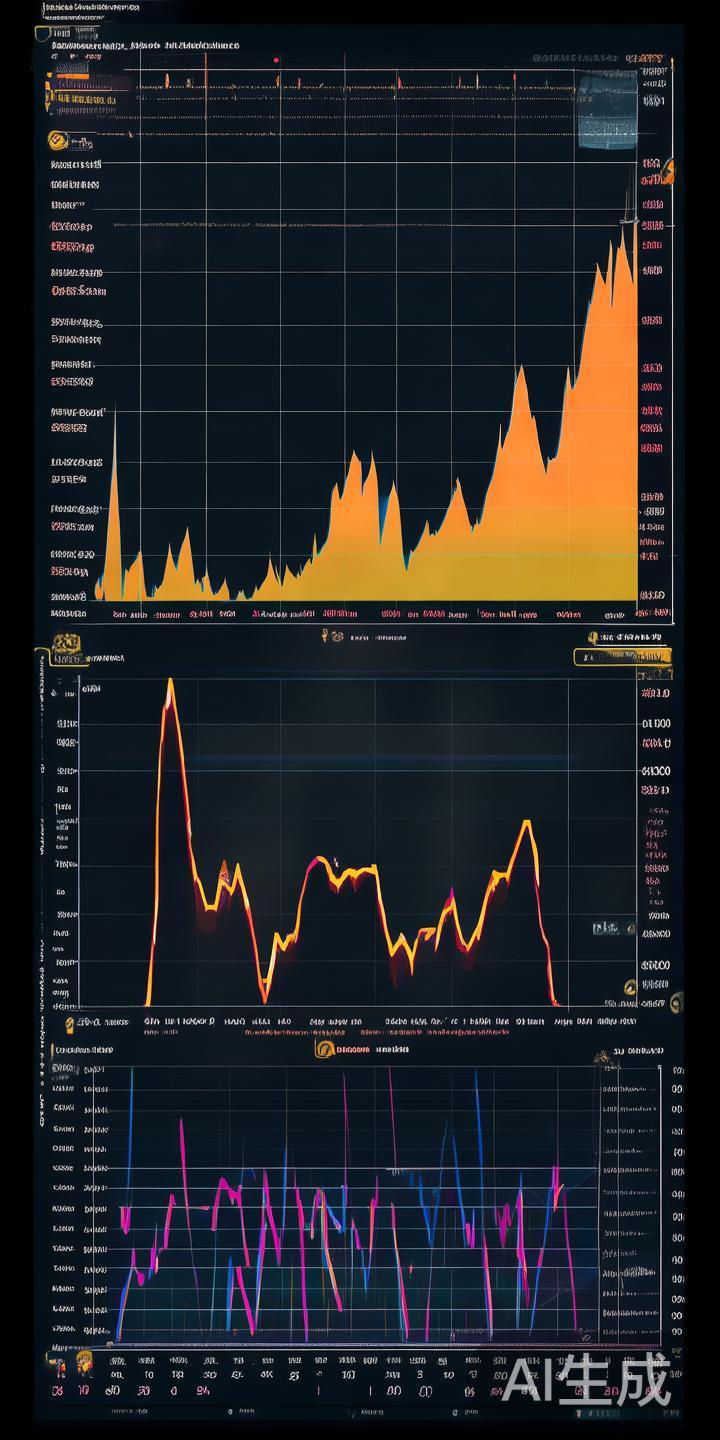This screenshot has width=720, height=1440.
Task: Click the orange figure icon below the bottom chart's left corner
Action: click(84, 1360)
